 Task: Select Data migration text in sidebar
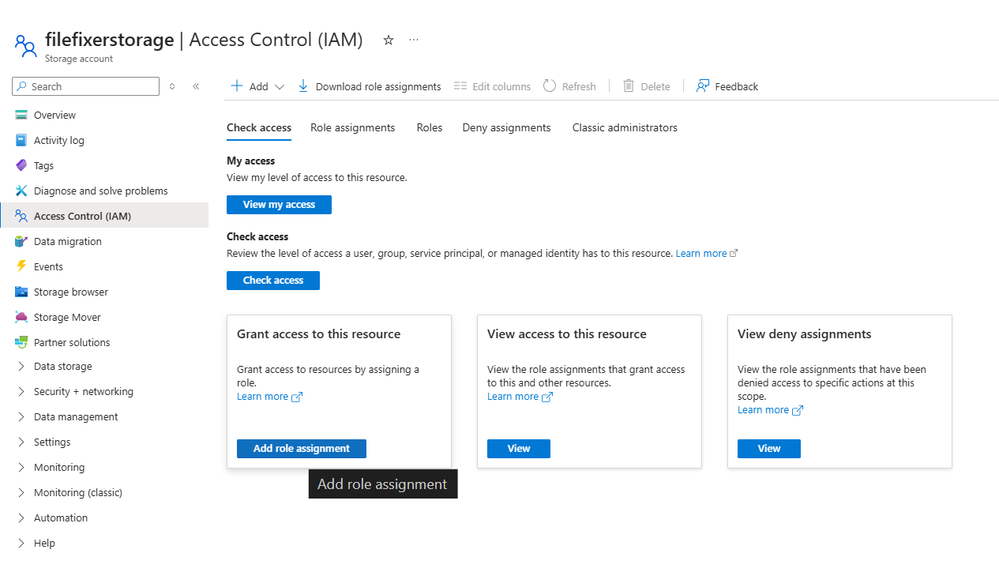[68, 241]
